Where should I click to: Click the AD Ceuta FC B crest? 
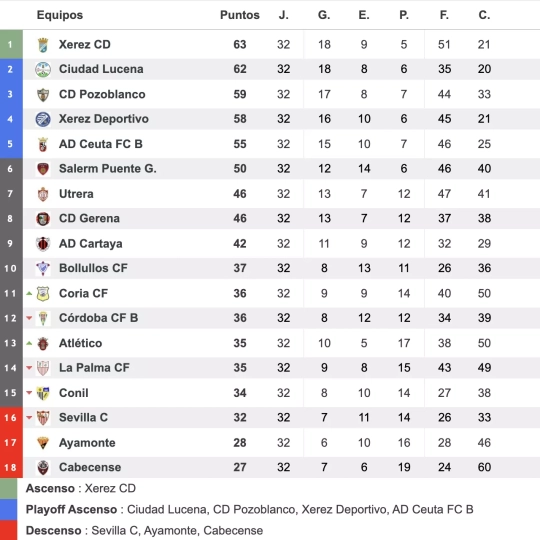tap(43, 144)
